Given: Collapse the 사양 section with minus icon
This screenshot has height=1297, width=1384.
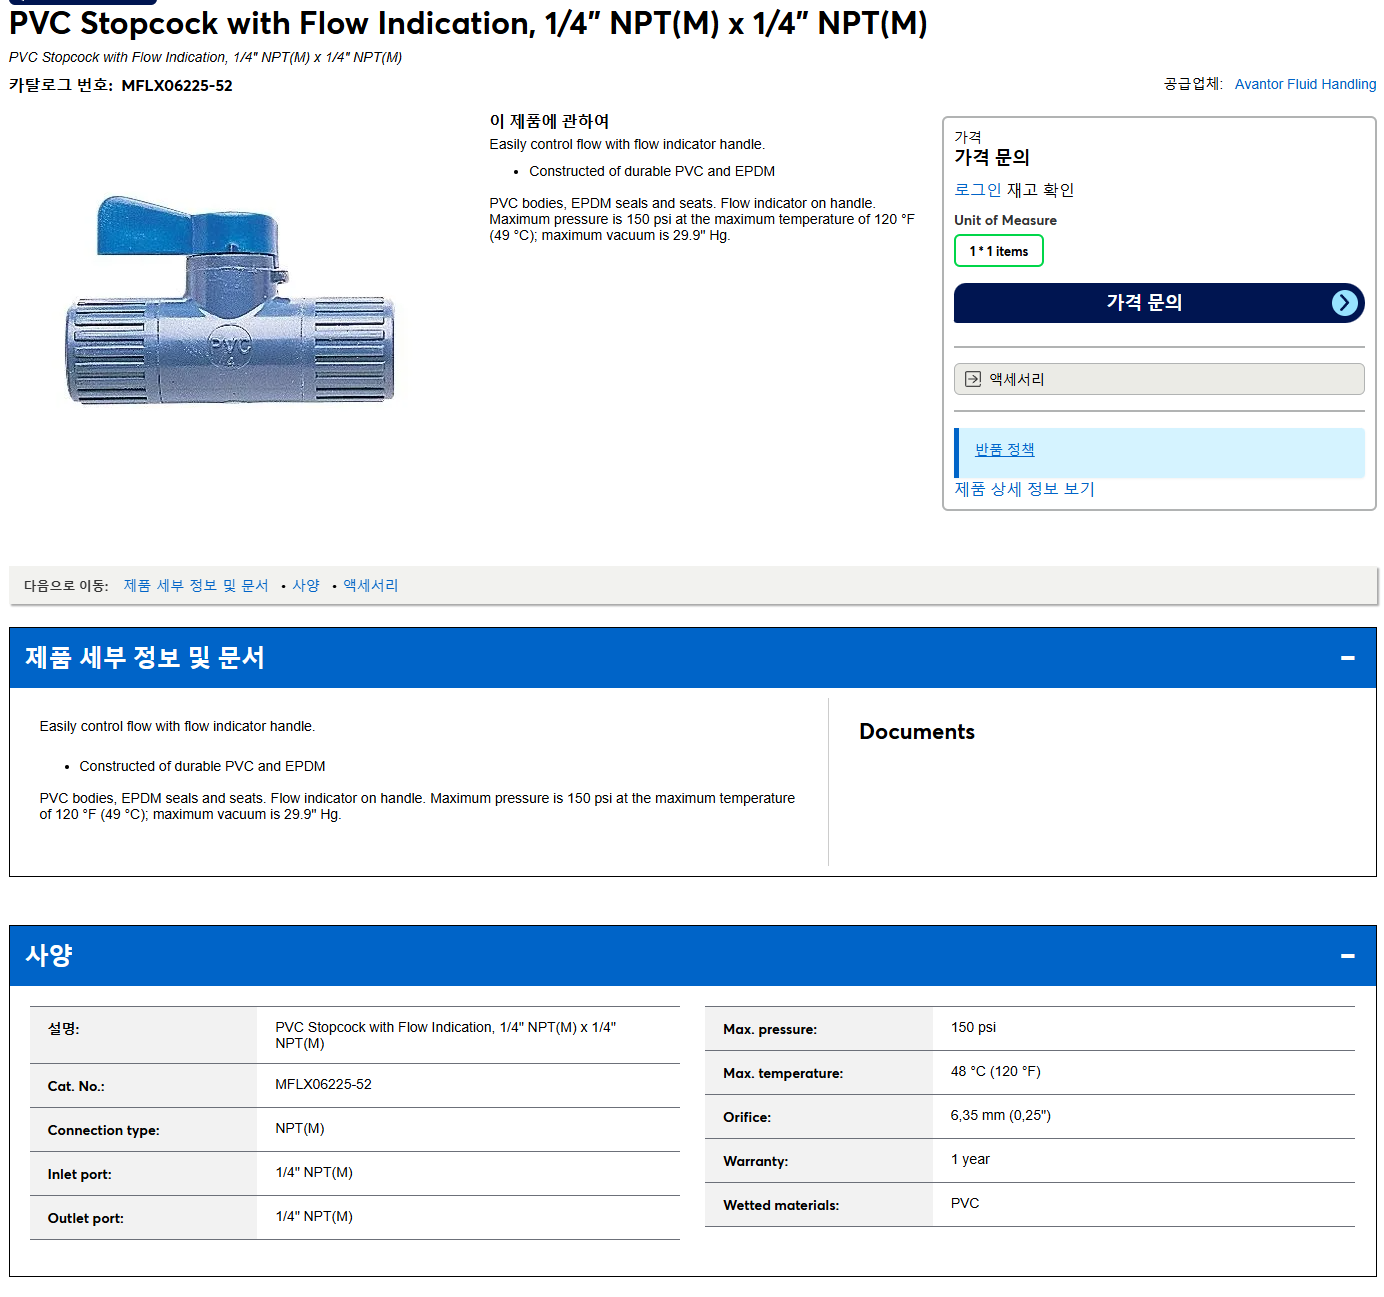Looking at the screenshot, I should pyautogui.click(x=1347, y=956).
